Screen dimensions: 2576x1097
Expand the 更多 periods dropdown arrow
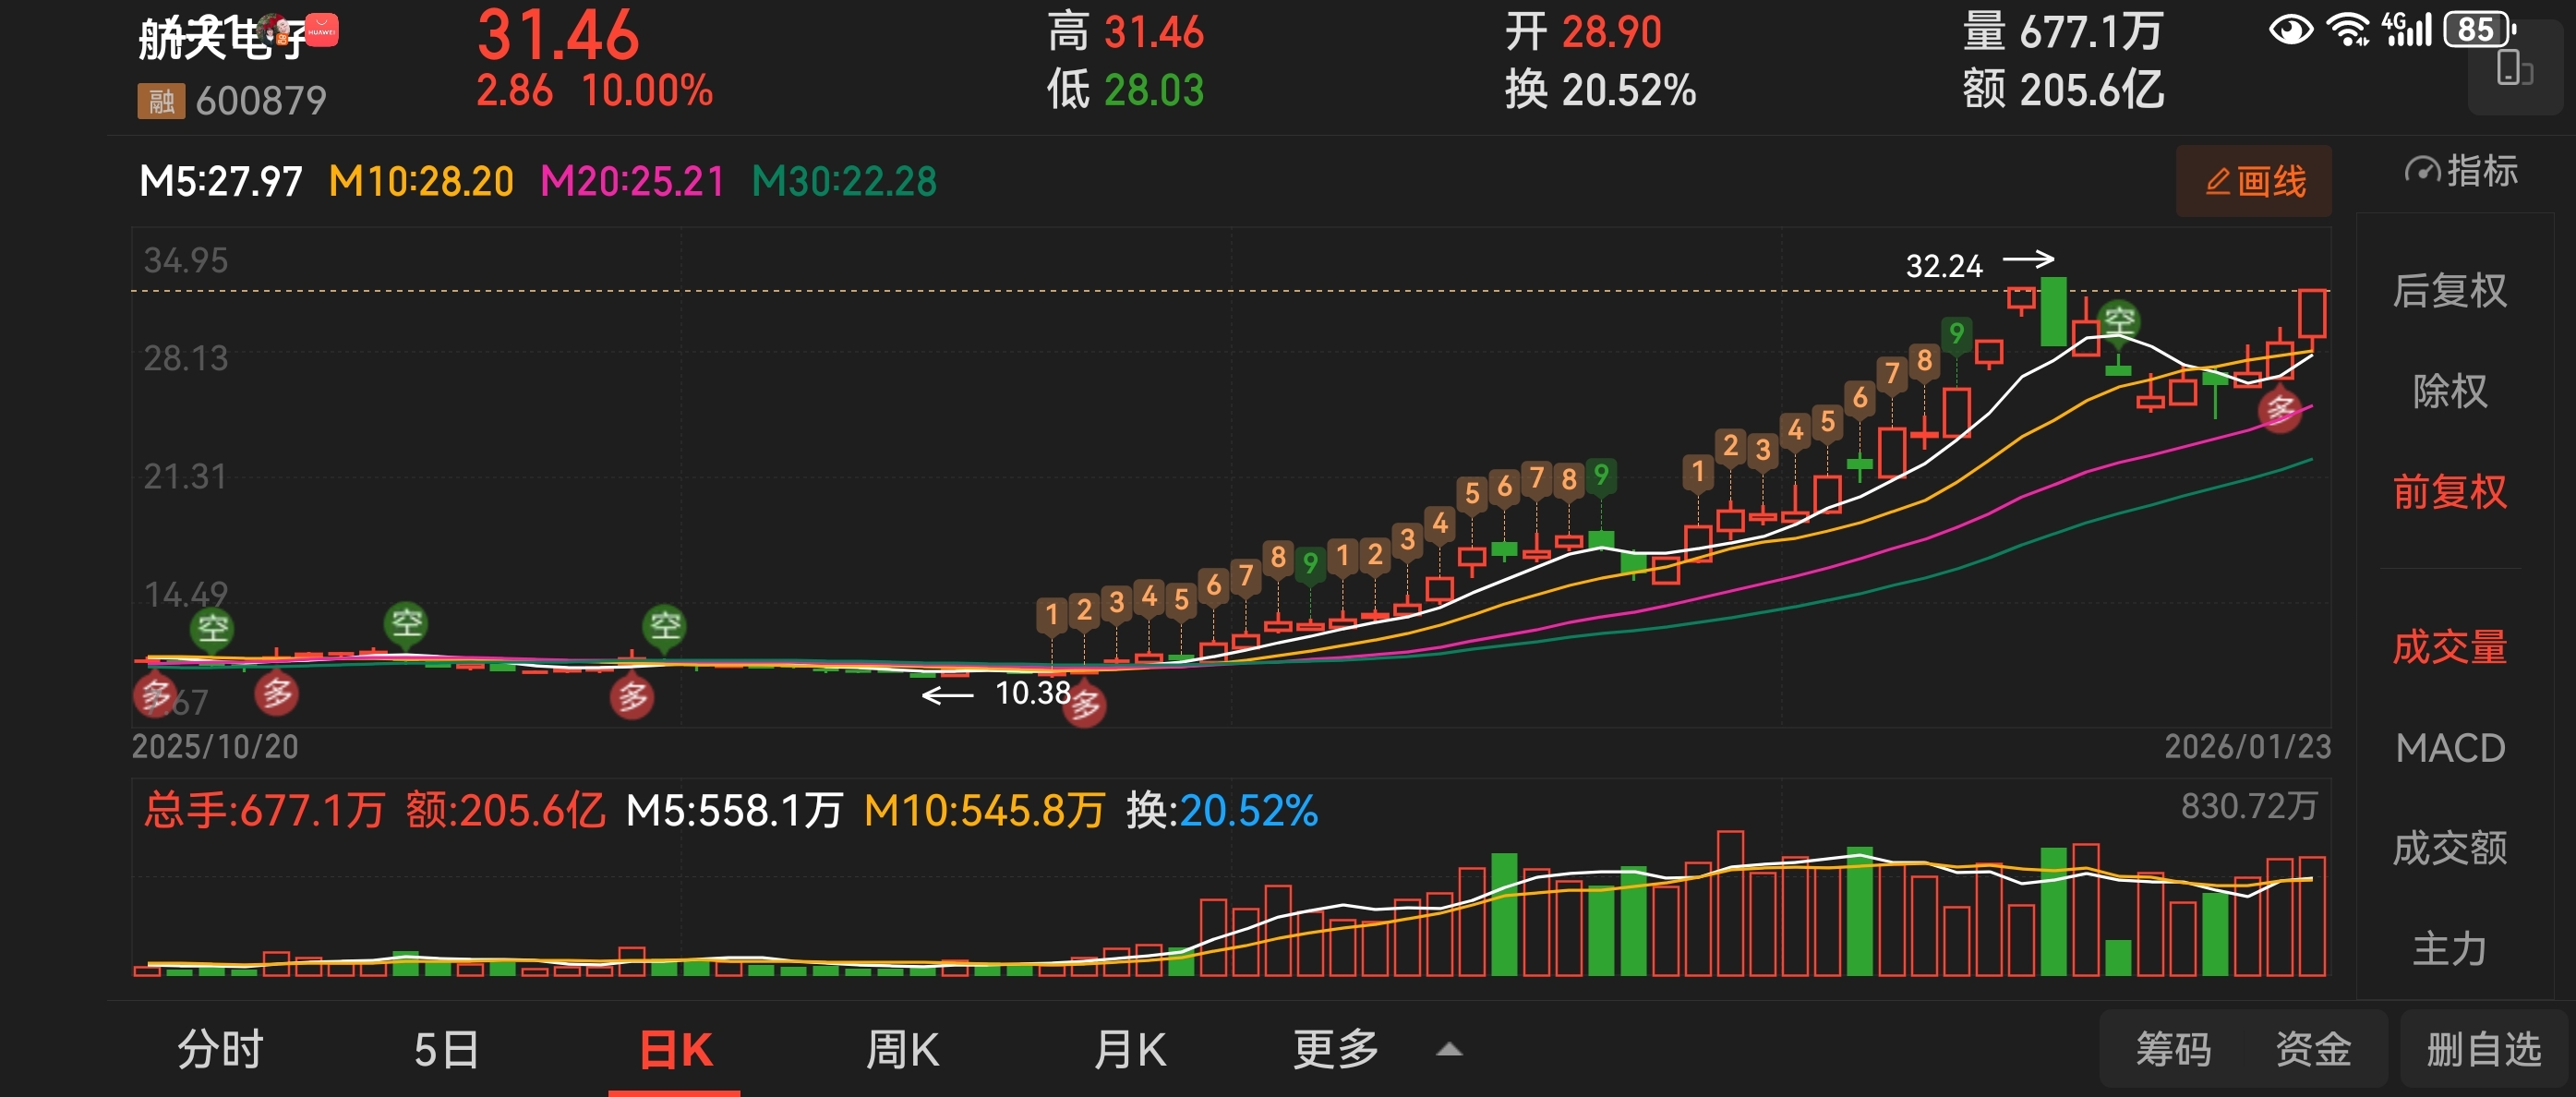click(1449, 1050)
